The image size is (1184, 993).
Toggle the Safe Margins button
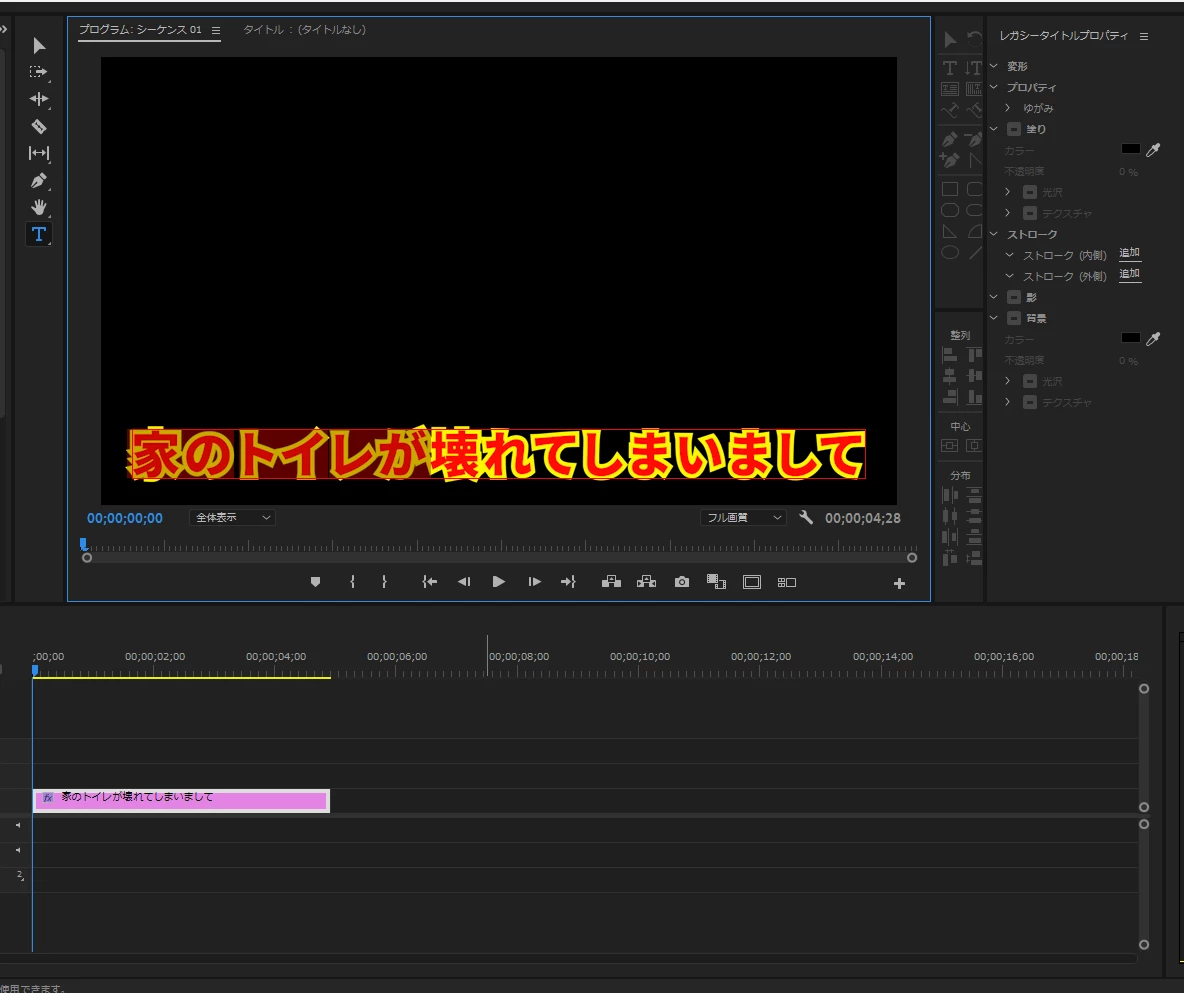[752, 582]
